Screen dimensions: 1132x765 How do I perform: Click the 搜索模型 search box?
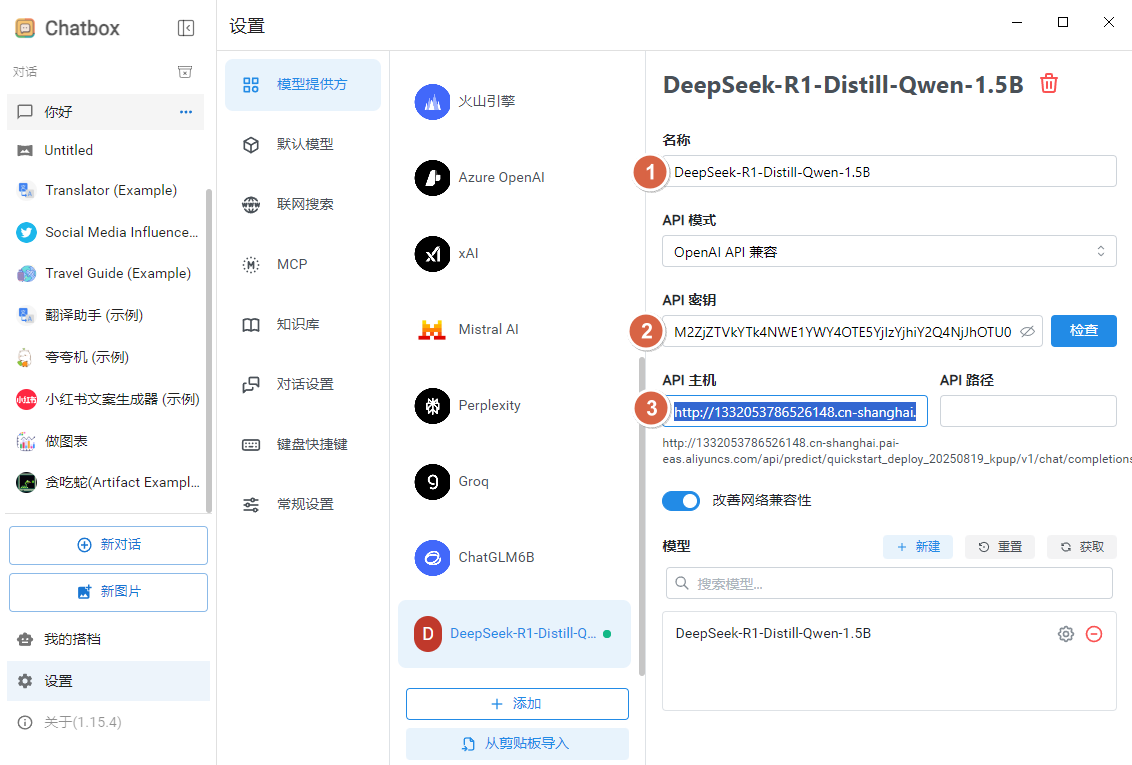(x=889, y=583)
